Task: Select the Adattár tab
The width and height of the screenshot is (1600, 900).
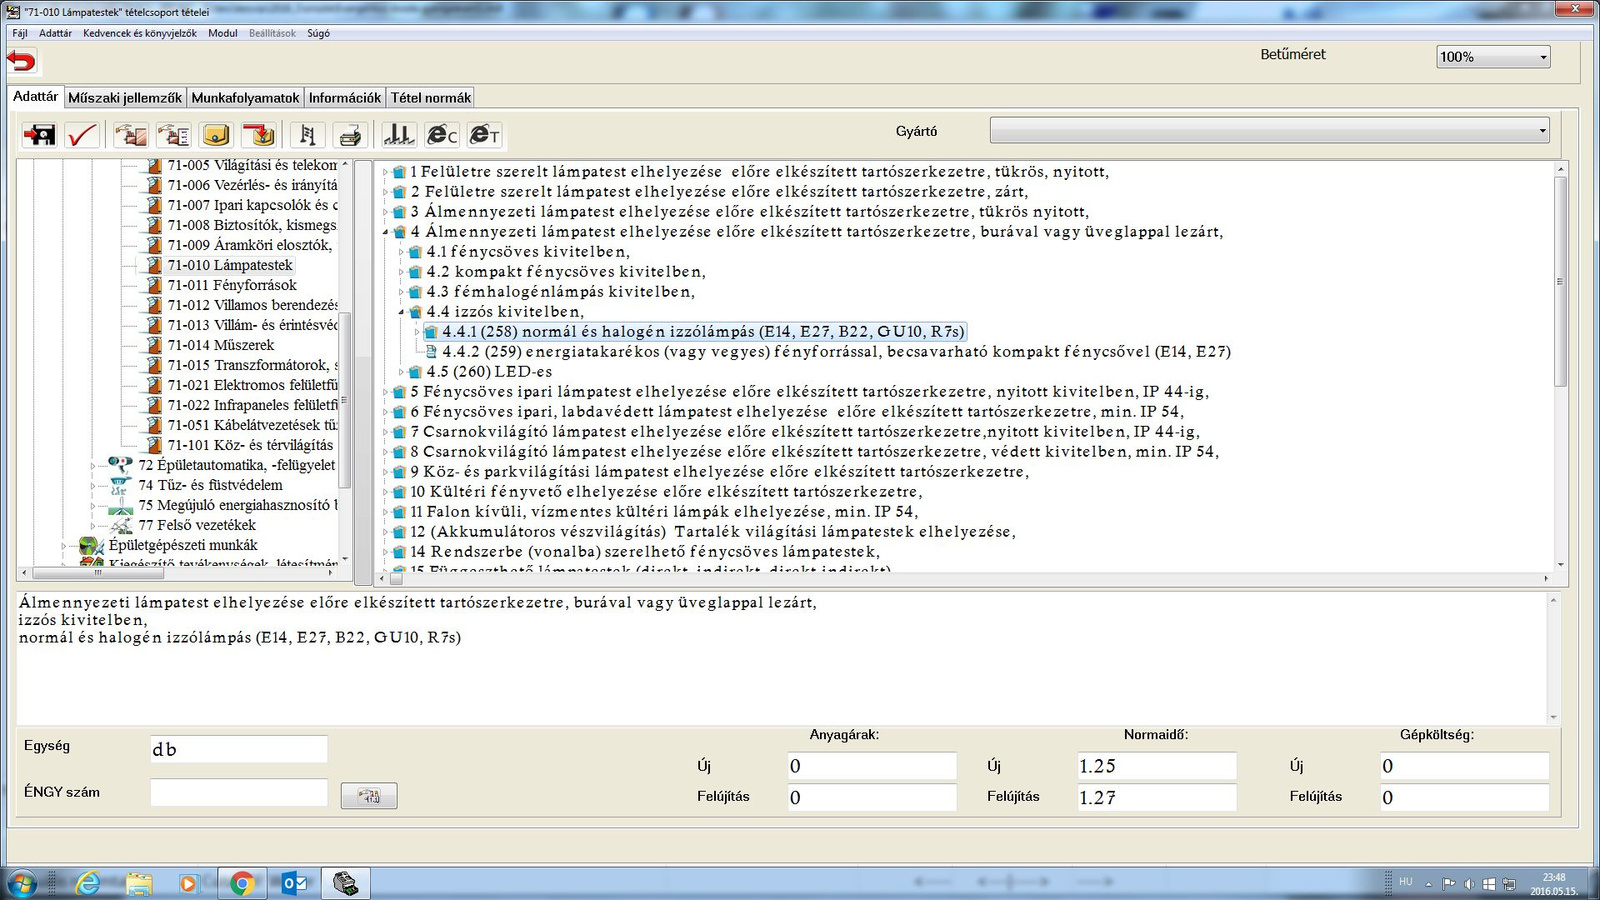Action: pyautogui.click(x=36, y=97)
